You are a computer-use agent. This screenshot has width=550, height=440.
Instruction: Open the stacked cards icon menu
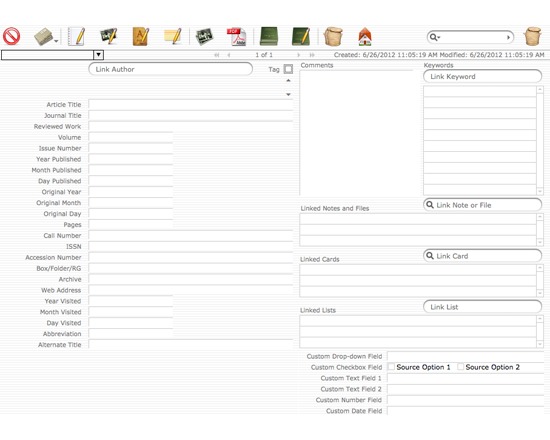pos(46,37)
